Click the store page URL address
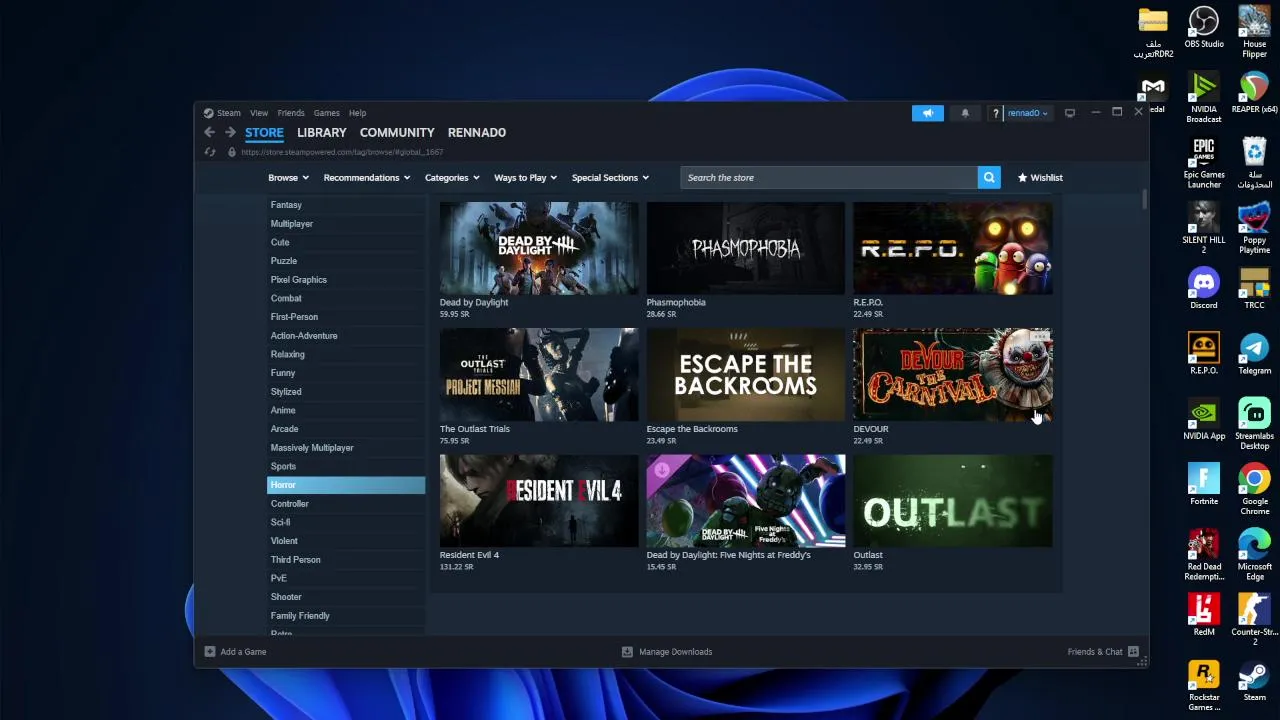This screenshot has height=720, width=1280. [x=342, y=152]
